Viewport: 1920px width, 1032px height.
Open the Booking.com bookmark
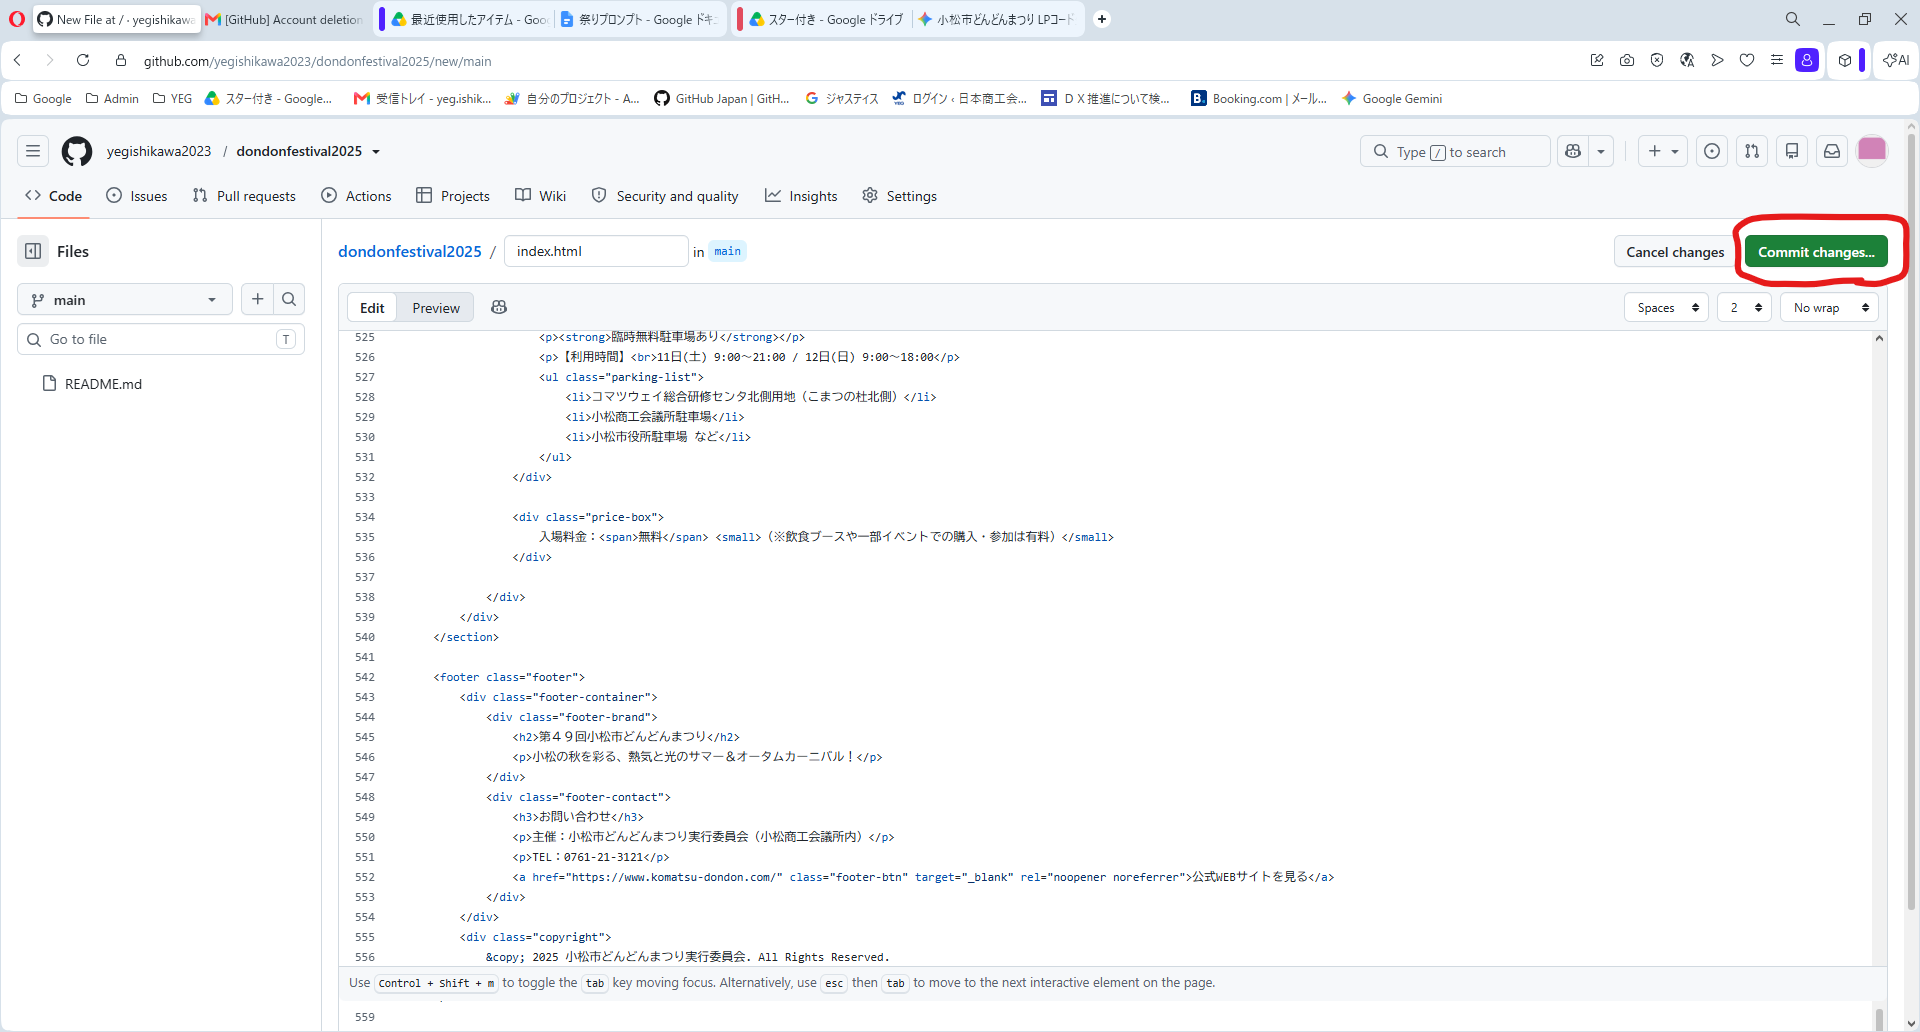click(1258, 98)
